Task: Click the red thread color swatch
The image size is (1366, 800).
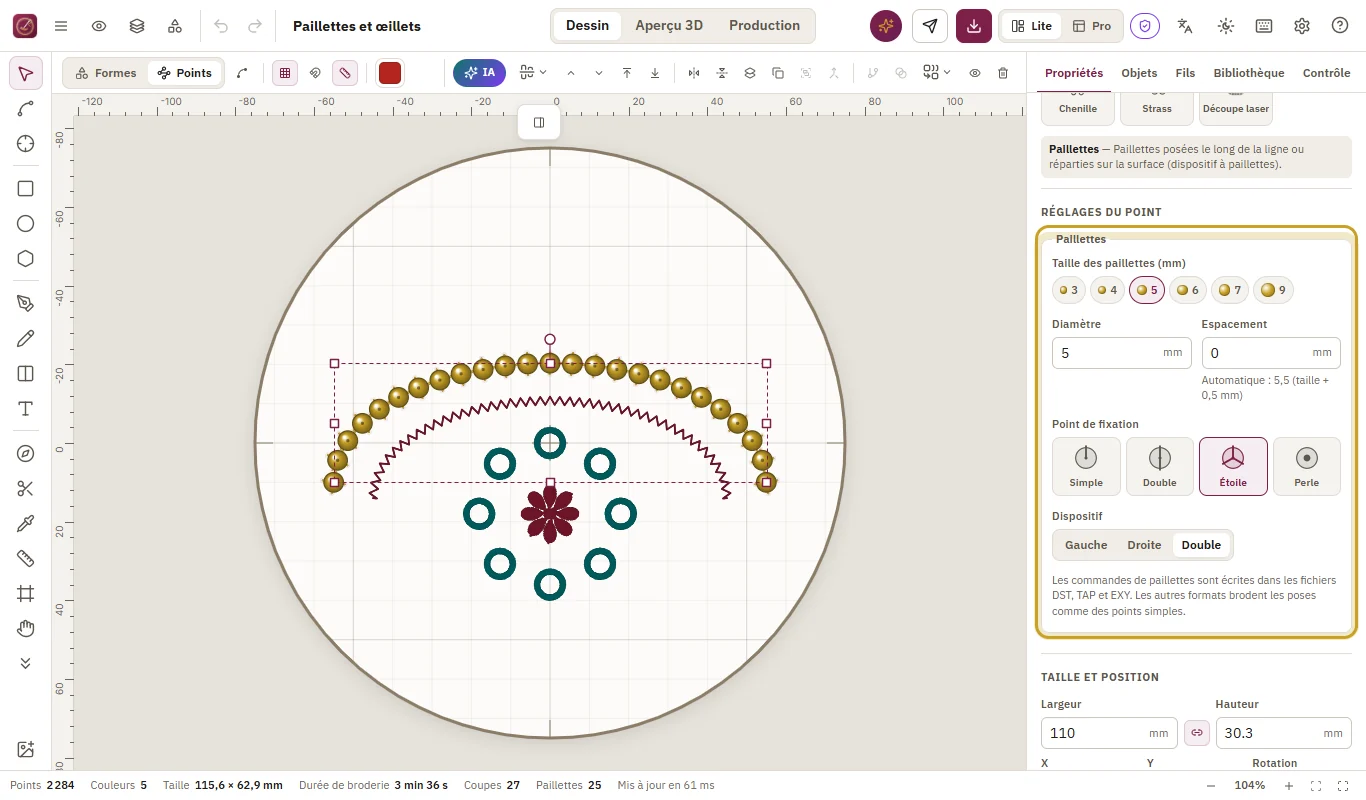Action: [x=390, y=73]
